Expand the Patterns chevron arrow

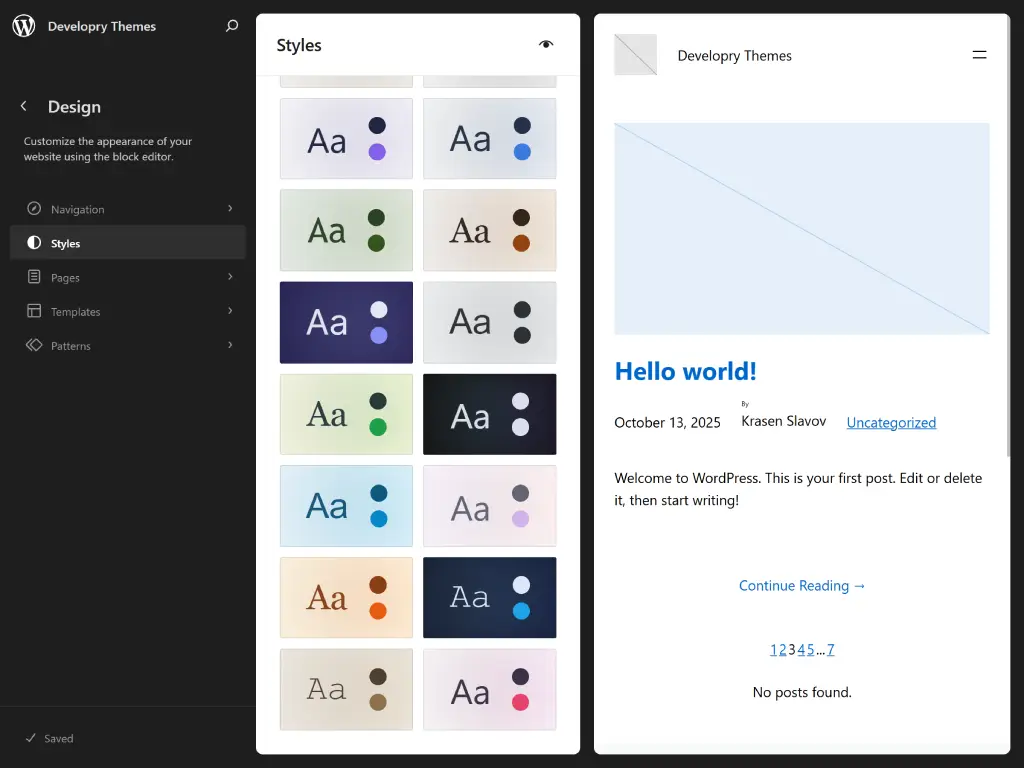[x=230, y=345]
